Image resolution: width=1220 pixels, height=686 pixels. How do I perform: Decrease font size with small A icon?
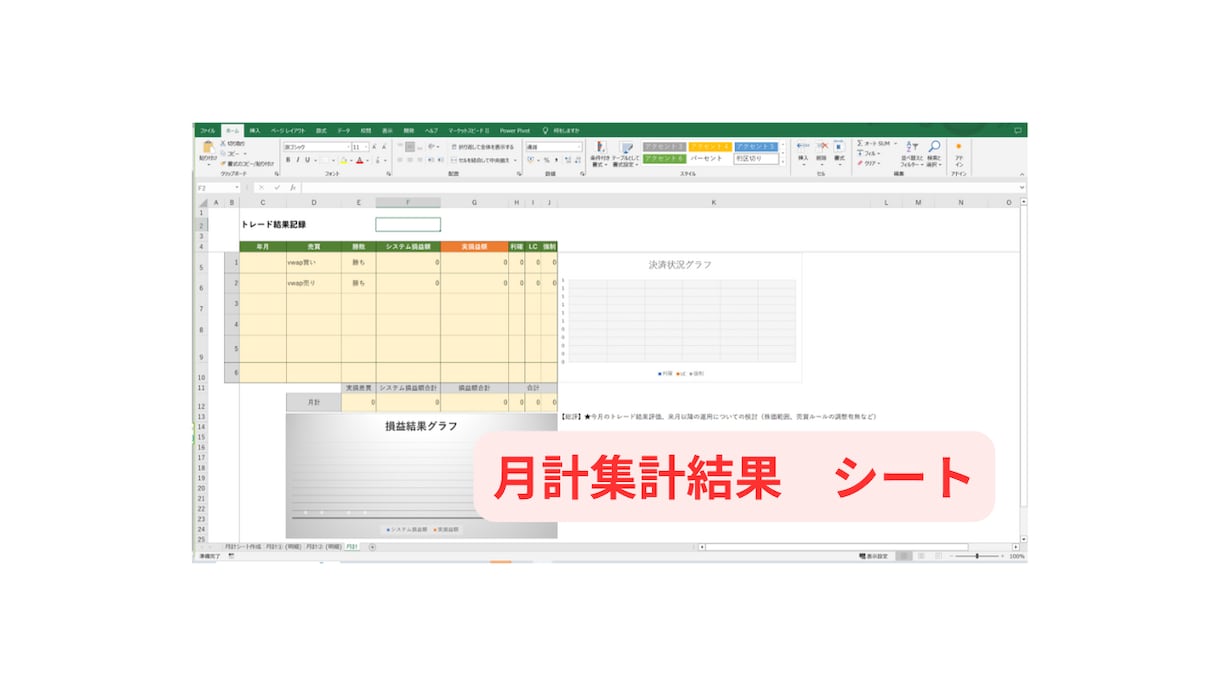[x=384, y=147]
